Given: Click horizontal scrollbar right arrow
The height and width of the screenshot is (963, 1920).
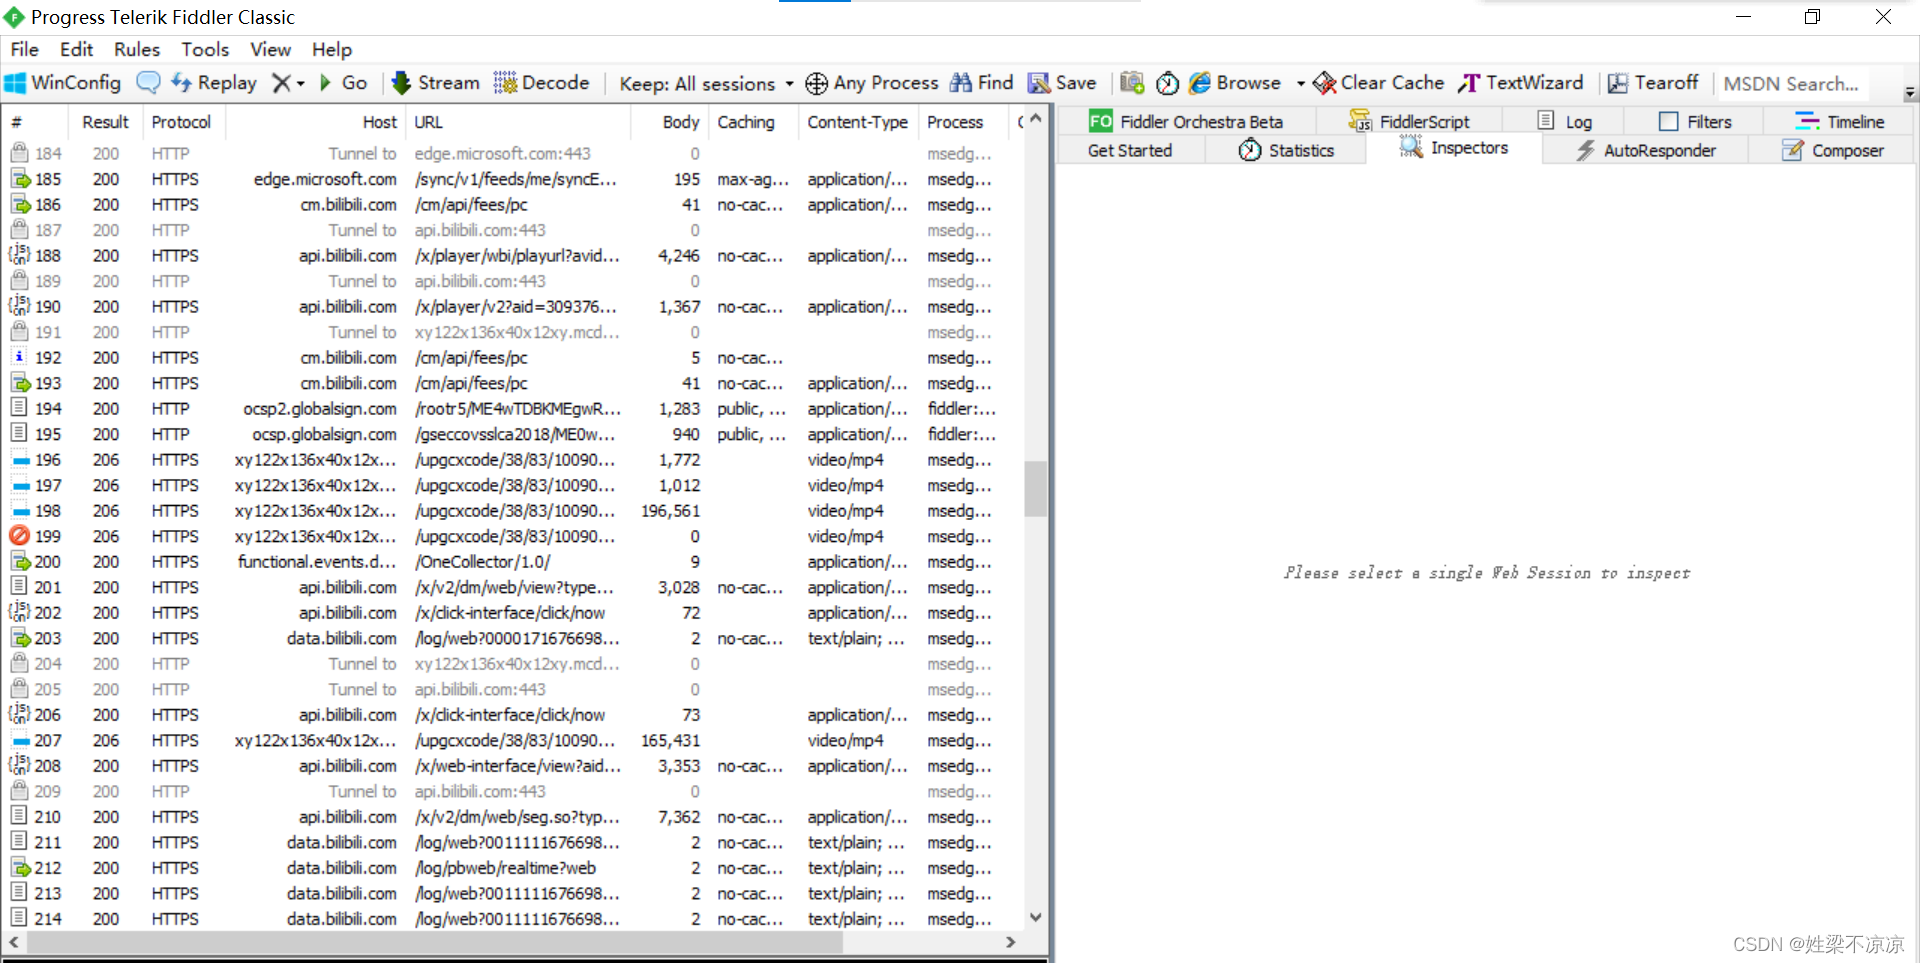Looking at the screenshot, I should click(1011, 942).
